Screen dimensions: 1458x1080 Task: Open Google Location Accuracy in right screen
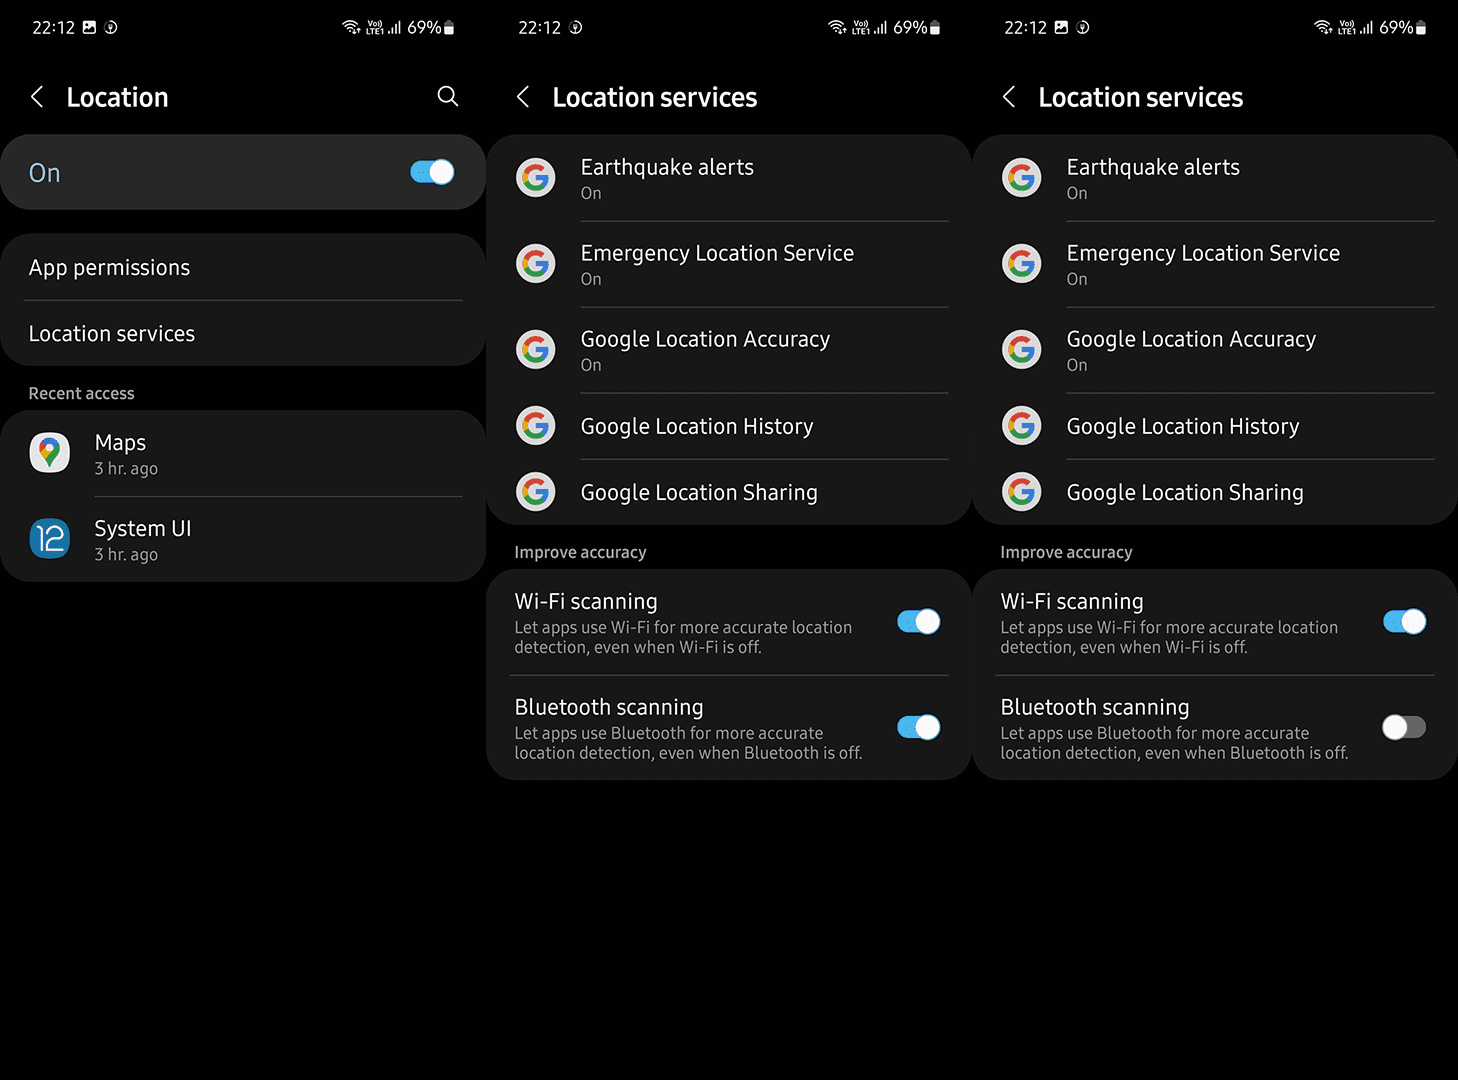(x=1215, y=350)
